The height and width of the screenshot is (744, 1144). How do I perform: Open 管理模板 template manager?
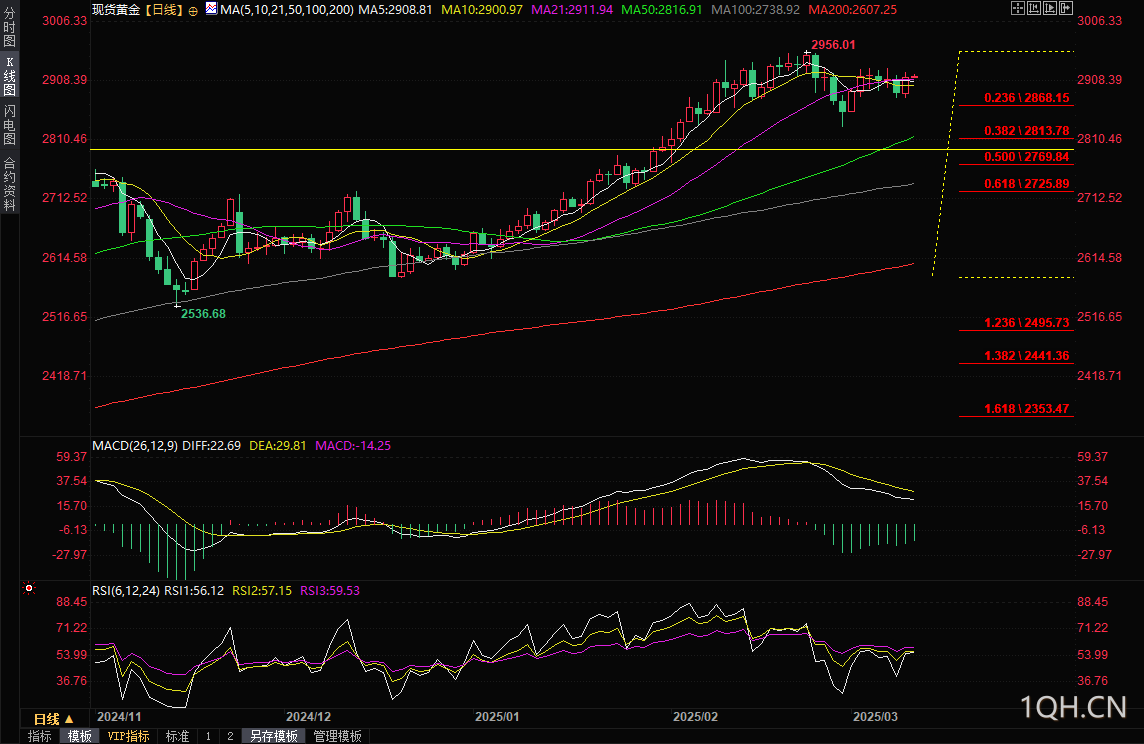pos(338,736)
